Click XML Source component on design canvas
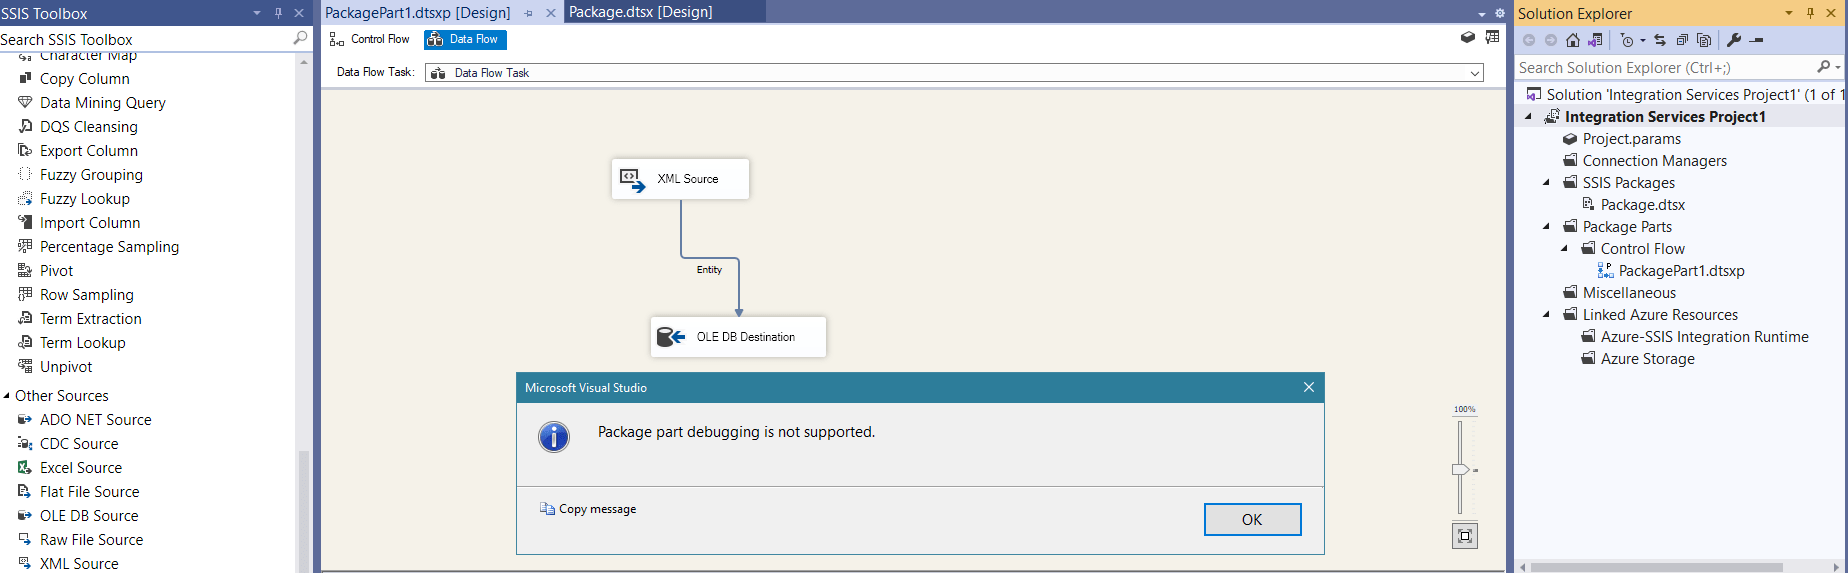The image size is (1848, 573). click(x=680, y=179)
